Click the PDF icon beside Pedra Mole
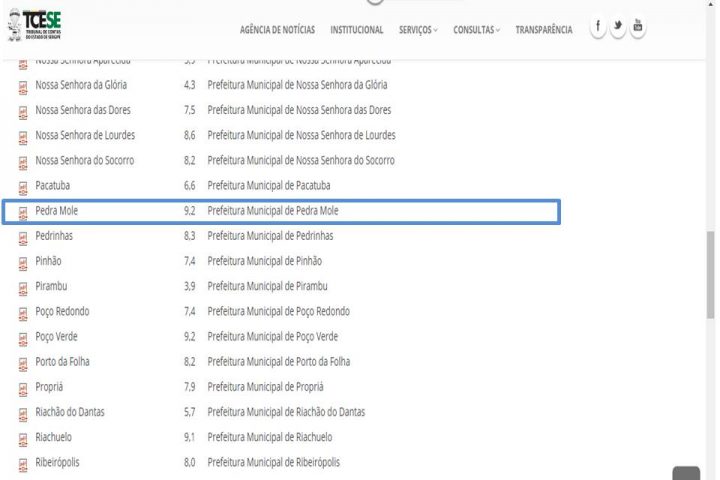 pos(22,212)
